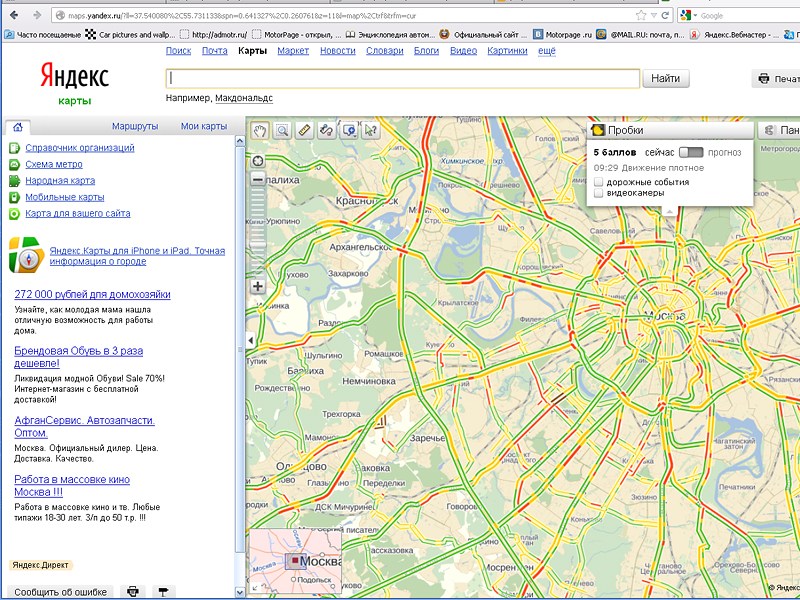Open the Новости service link

pos(337,51)
